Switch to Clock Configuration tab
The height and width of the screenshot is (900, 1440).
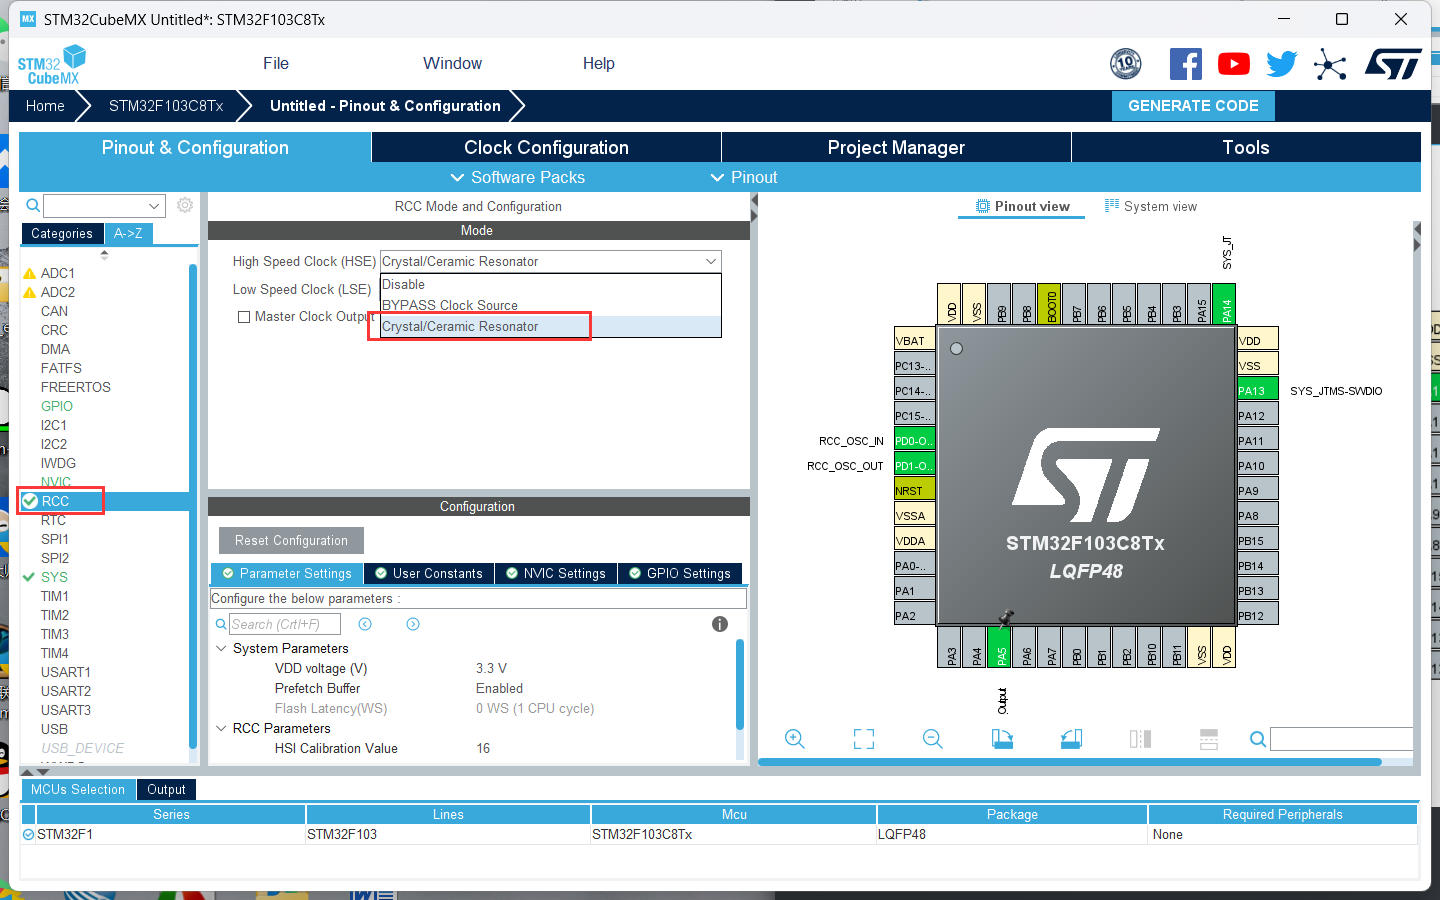point(546,147)
